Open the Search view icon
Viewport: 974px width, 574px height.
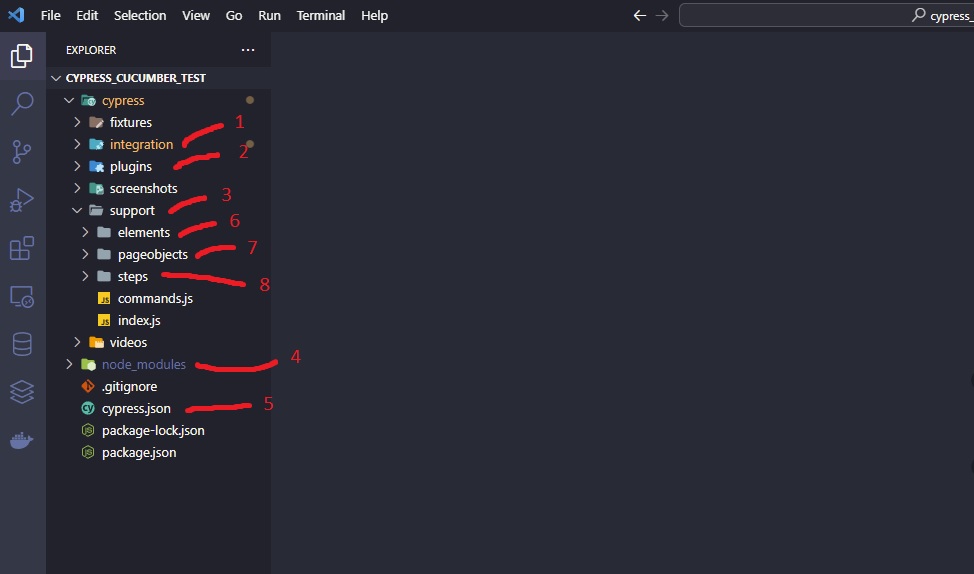point(22,104)
